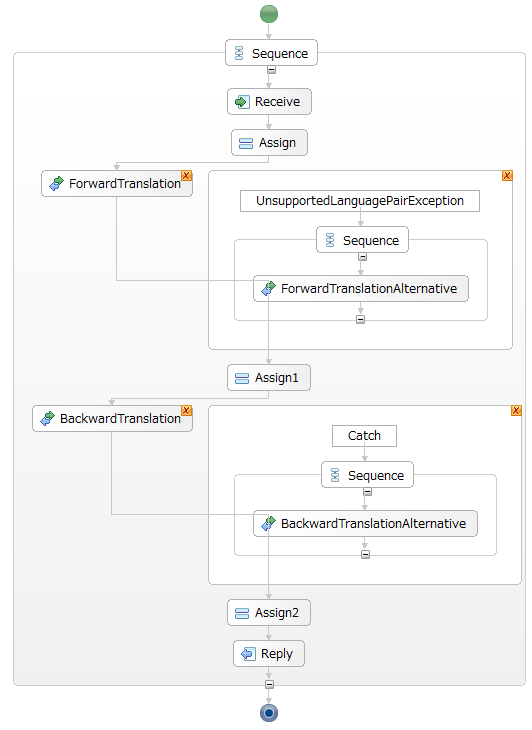Click the ForwardTranslationAlternative invoke icon
This screenshot has height=730, width=532.
[268, 289]
